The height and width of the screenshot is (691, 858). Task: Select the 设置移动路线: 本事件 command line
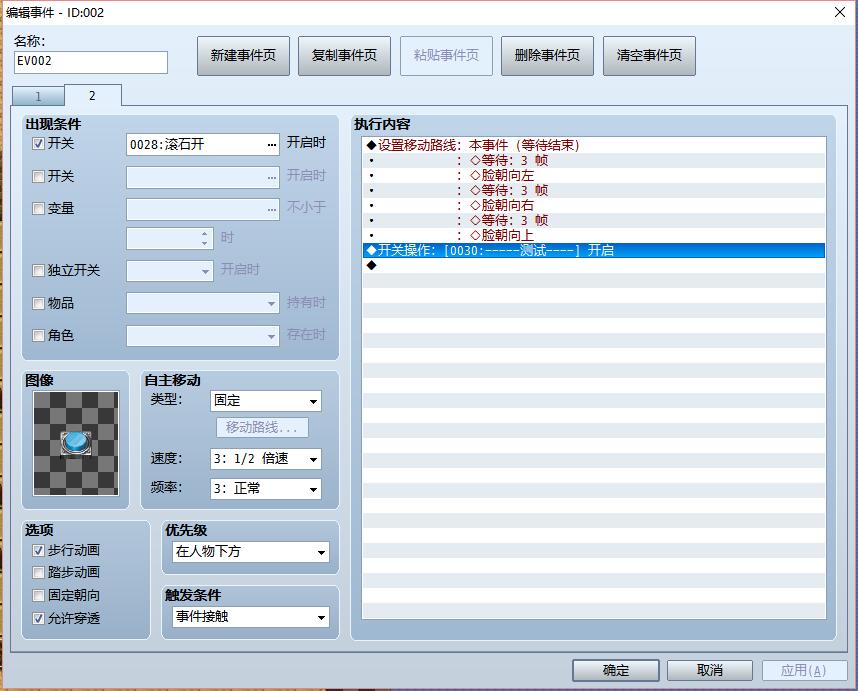(594, 145)
